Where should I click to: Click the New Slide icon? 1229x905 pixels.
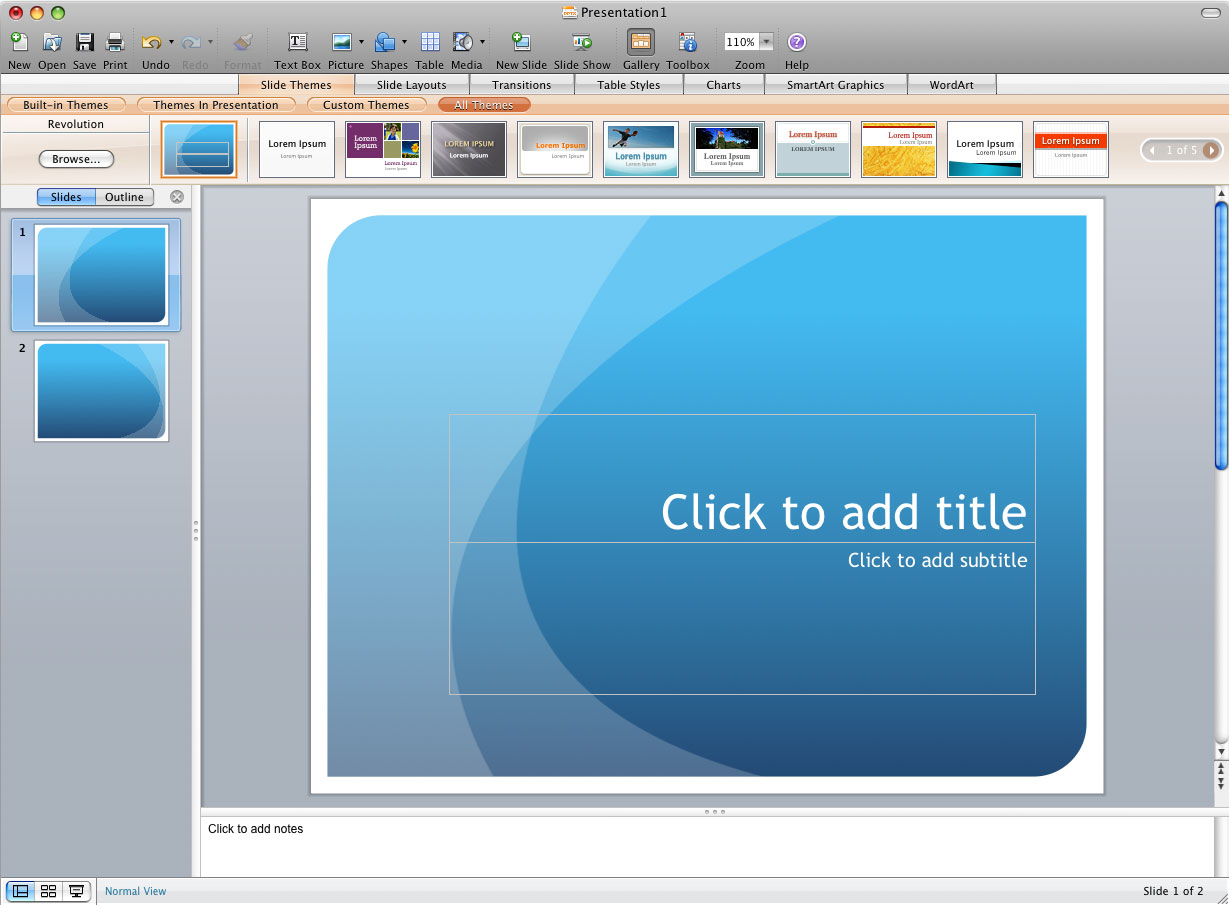click(519, 43)
